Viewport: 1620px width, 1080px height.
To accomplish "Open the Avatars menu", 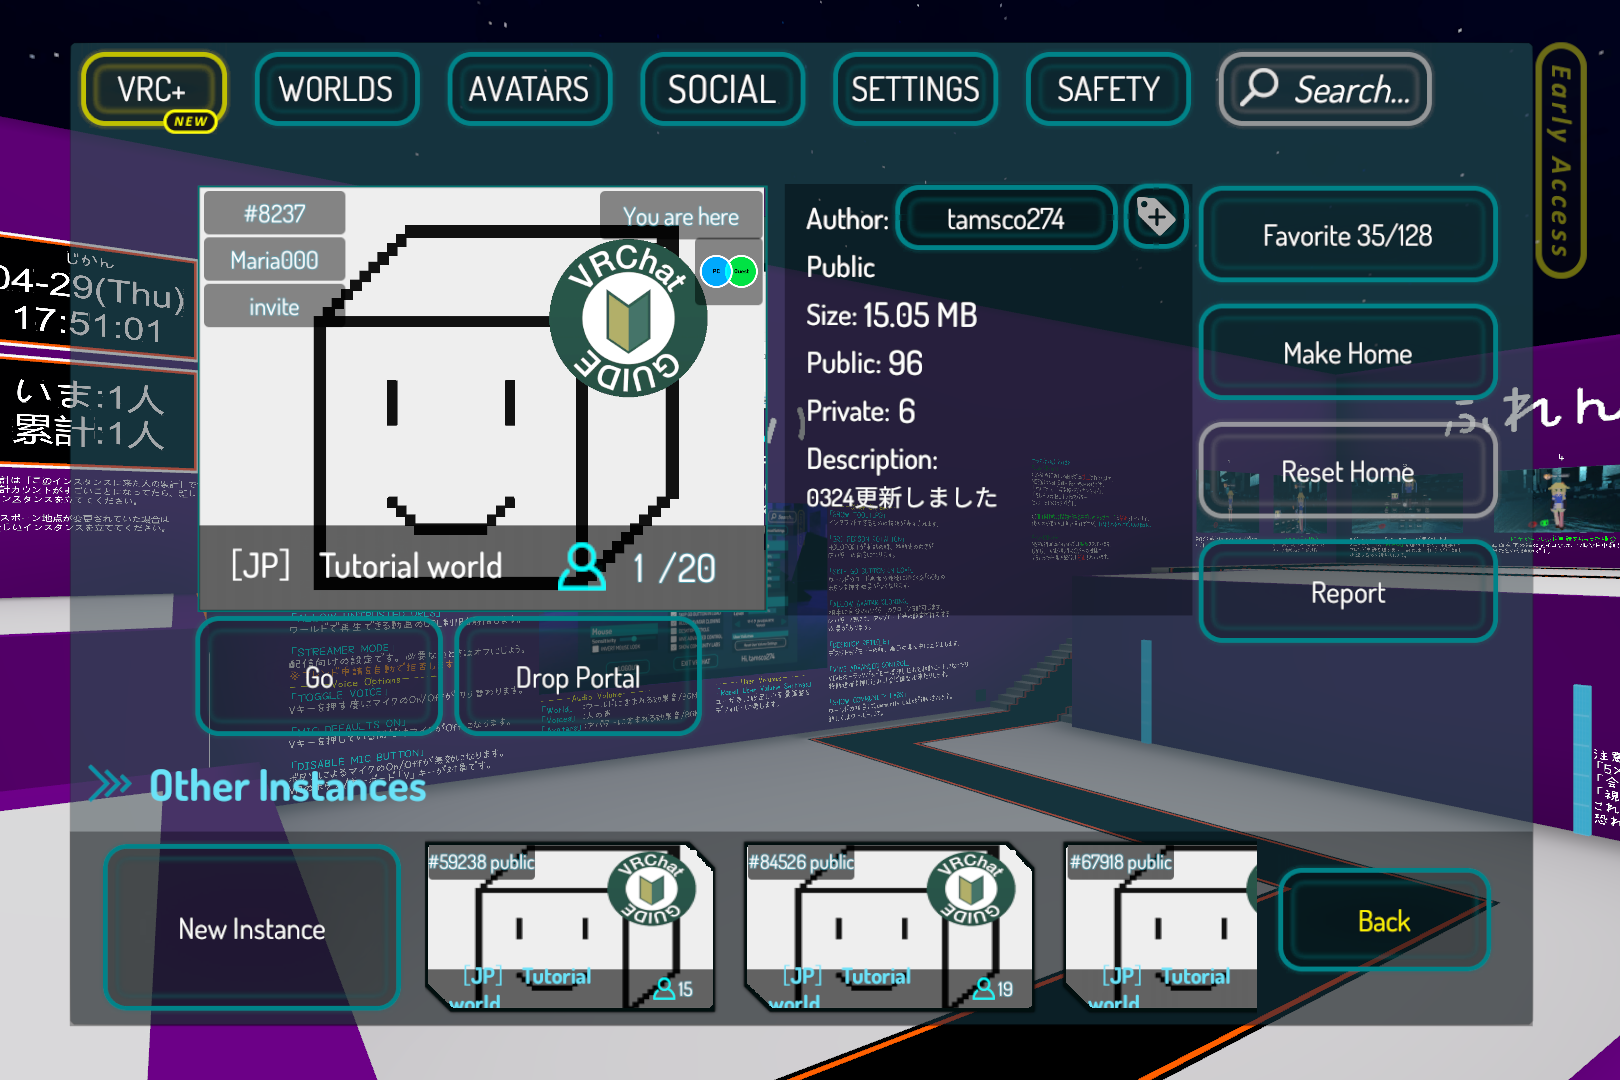I will click(529, 90).
